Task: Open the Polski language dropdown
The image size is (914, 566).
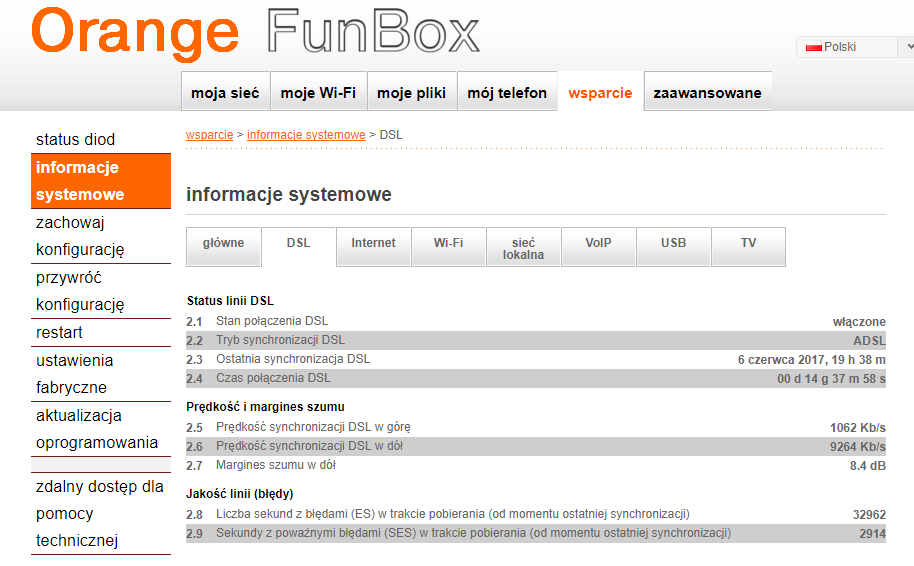Action: coord(855,47)
